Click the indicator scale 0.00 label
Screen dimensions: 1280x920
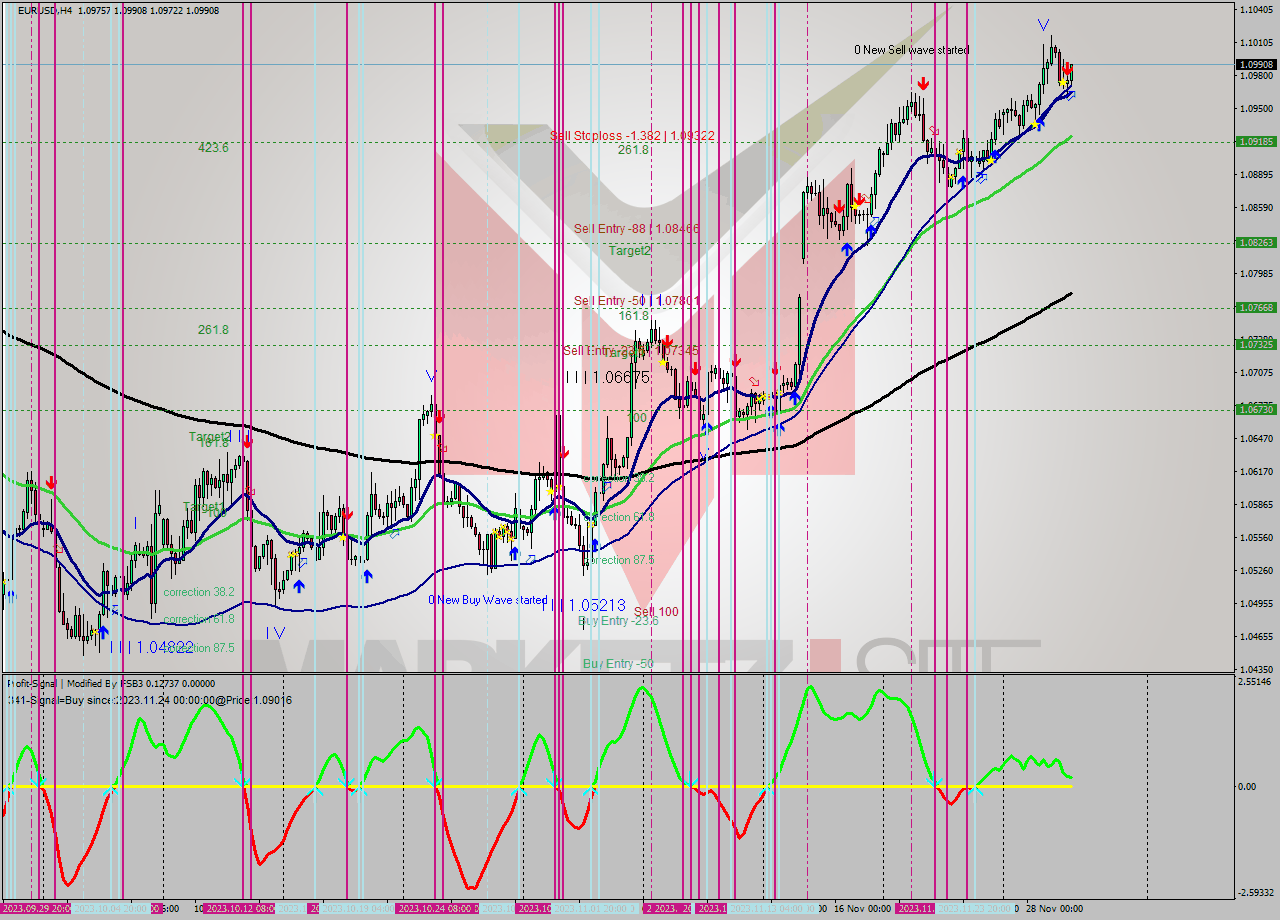click(x=1248, y=787)
